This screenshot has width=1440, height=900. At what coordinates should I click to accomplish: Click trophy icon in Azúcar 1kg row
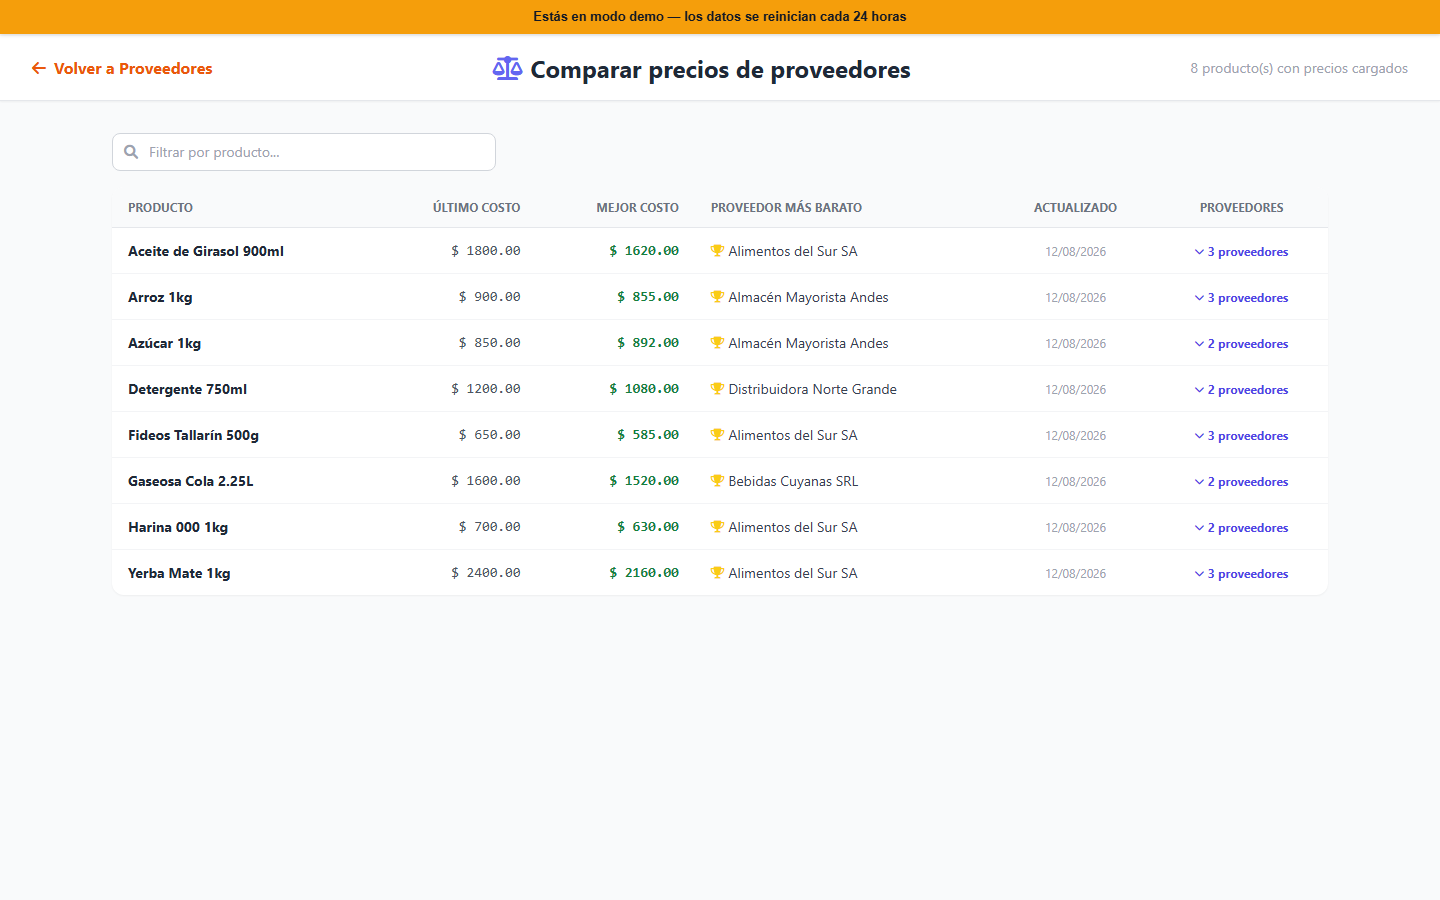pos(717,343)
